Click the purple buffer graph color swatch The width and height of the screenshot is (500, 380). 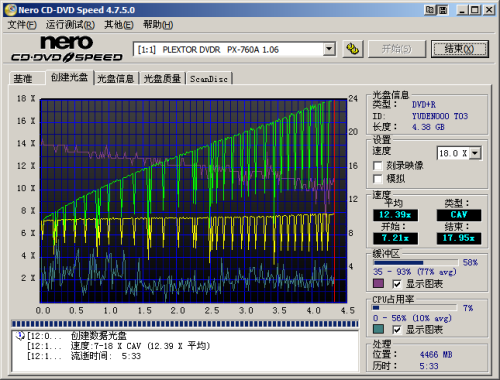point(378,284)
